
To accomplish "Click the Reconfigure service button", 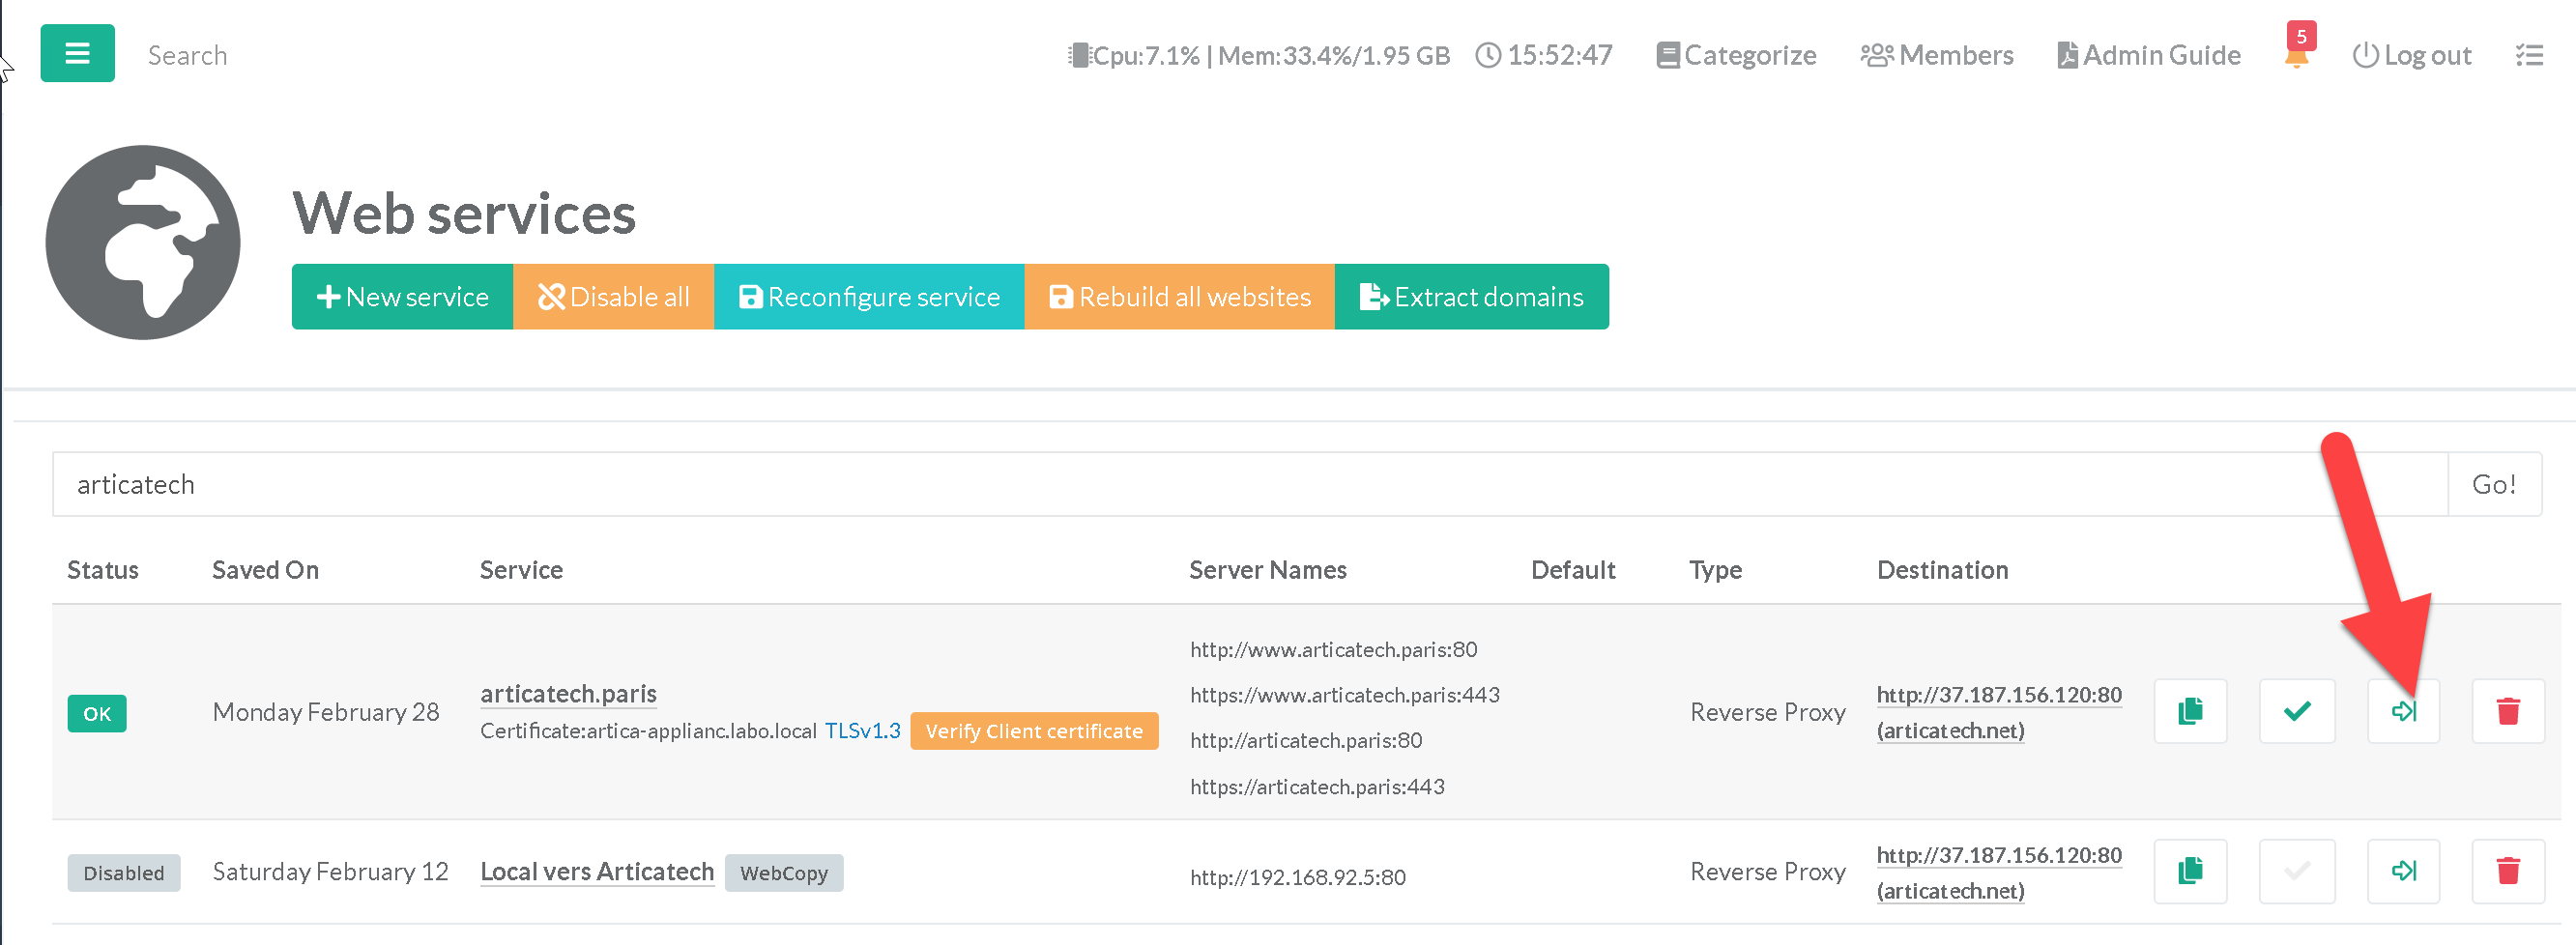I will pos(868,297).
